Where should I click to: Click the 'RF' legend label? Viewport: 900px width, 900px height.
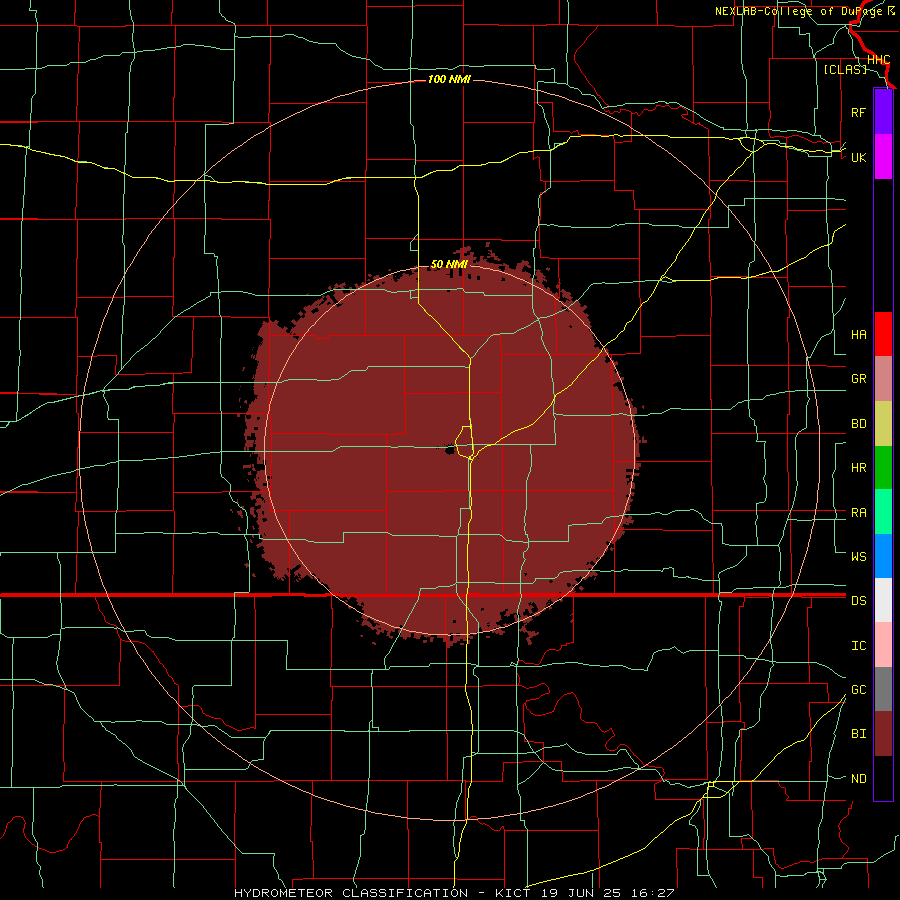[858, 113]
